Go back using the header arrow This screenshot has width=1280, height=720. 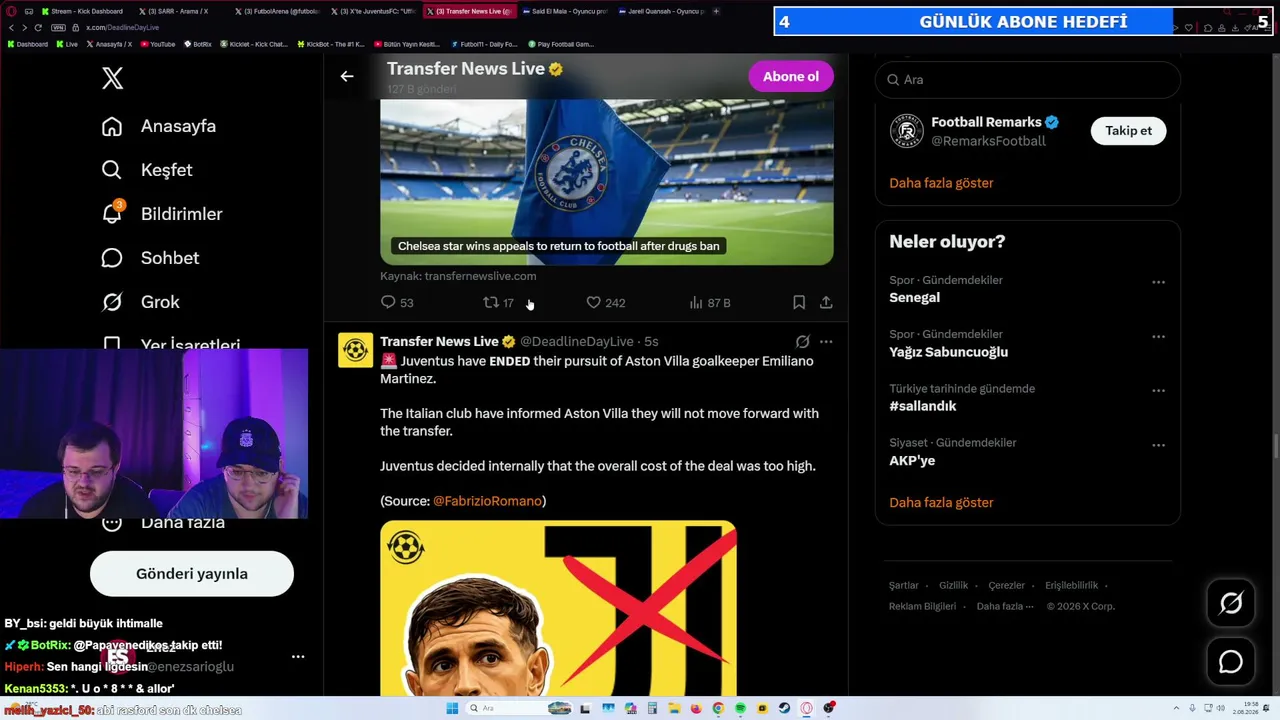[347, 76]
